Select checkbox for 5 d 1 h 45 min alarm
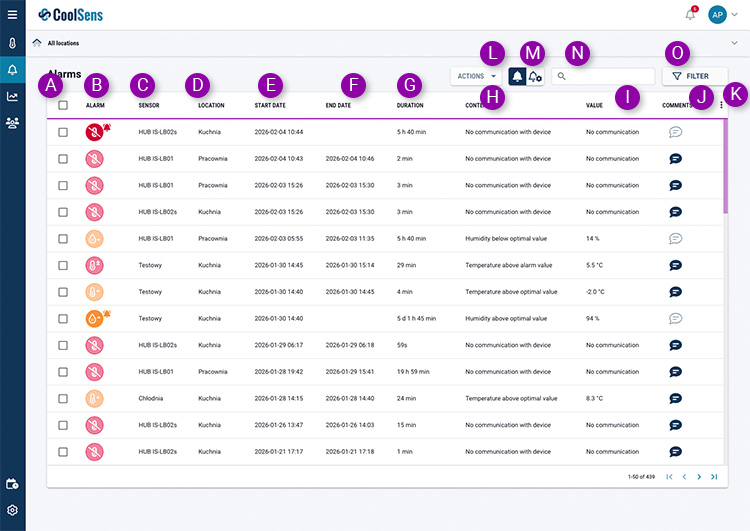 [x=63, y=318]
